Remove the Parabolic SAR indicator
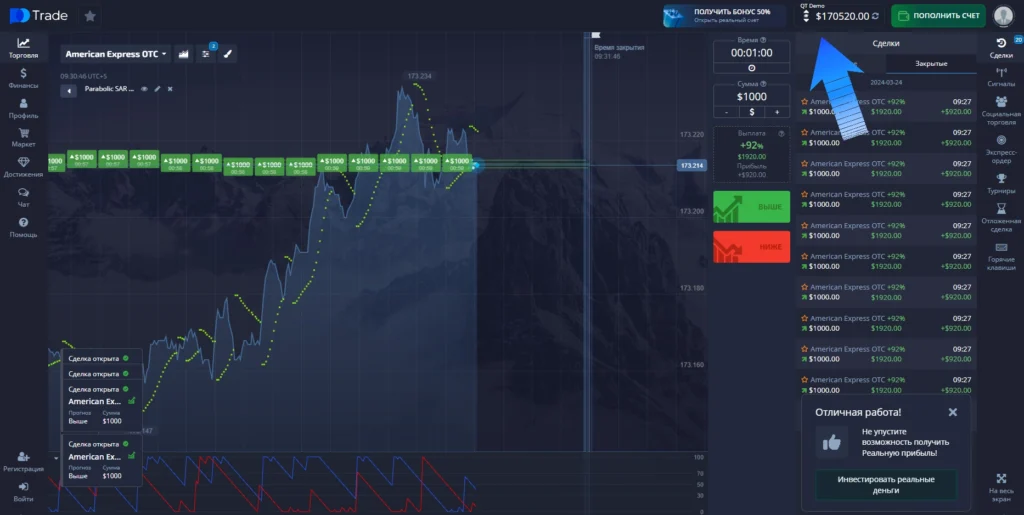1024x515 pixels. 170,89
